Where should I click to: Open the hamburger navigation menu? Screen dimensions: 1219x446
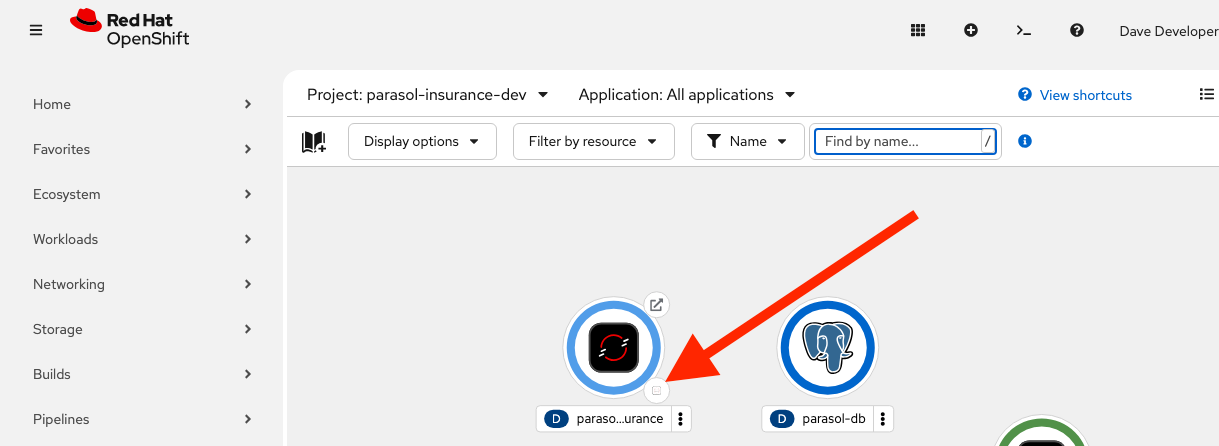pyautogui.click(x=36, y=30)
